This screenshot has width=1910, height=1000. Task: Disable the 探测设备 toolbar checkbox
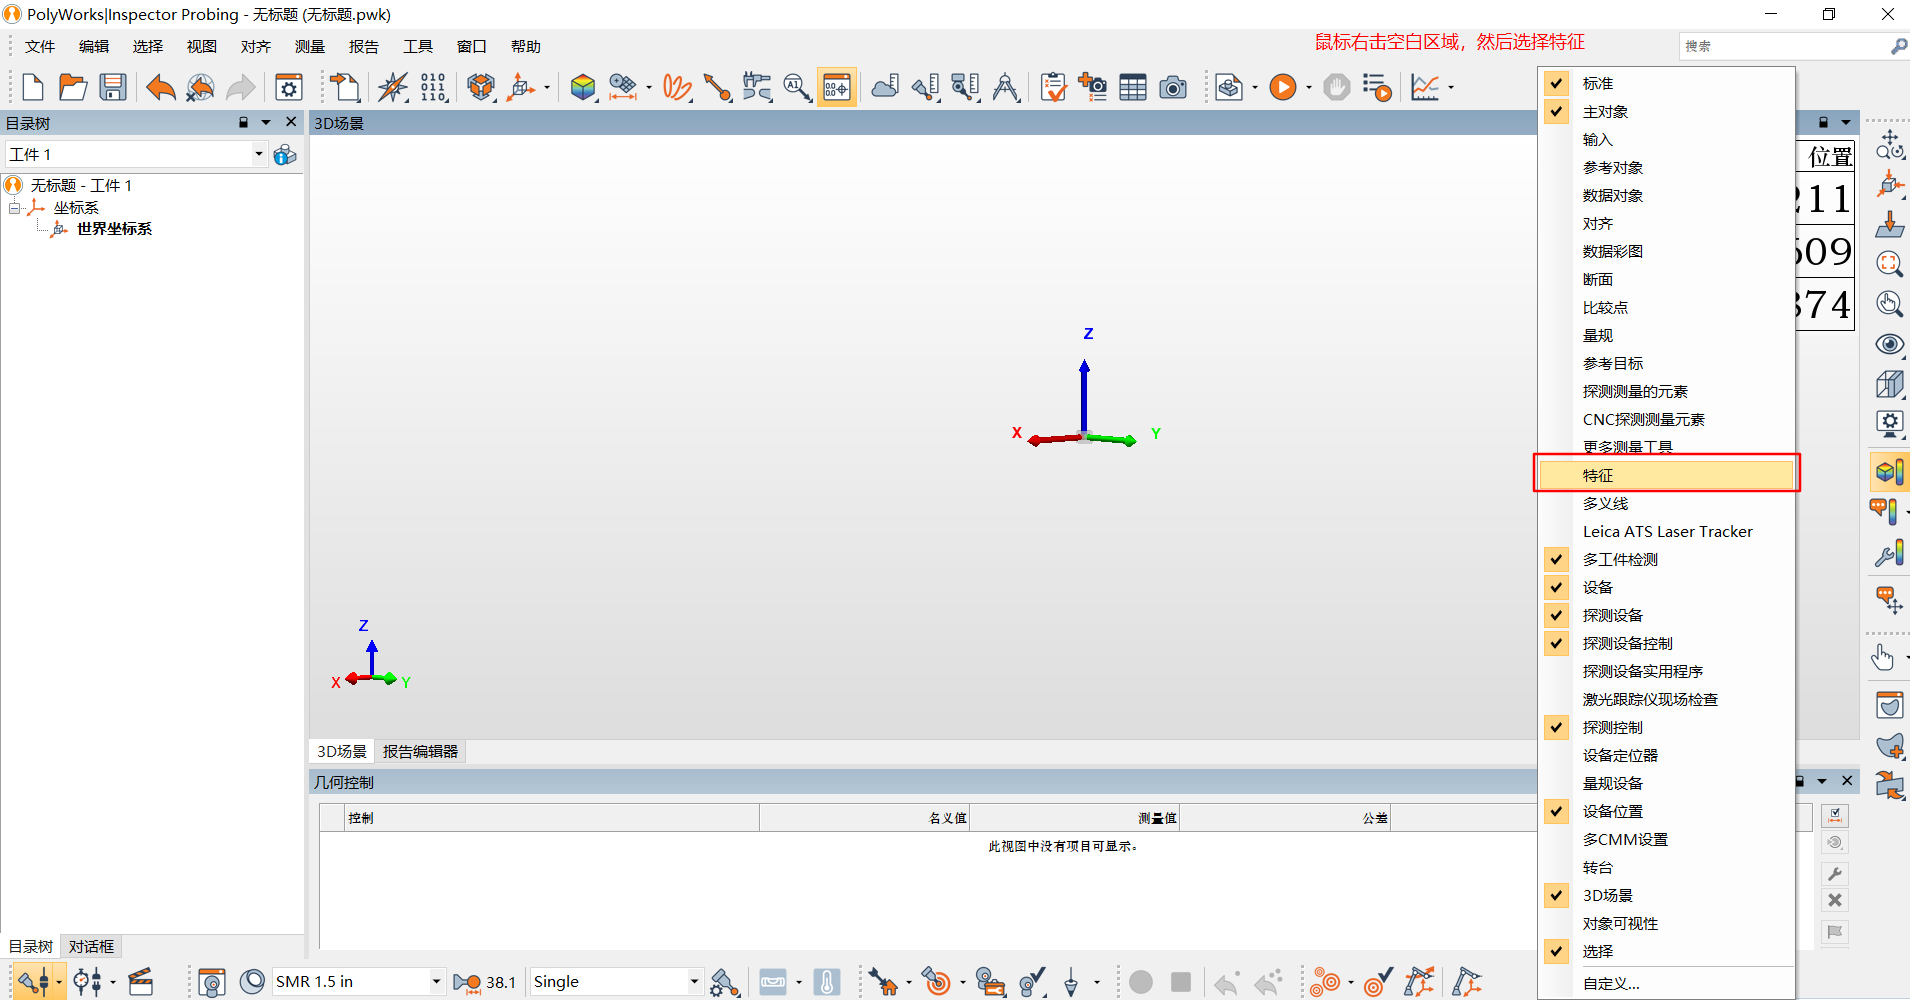coord(1557,615)
